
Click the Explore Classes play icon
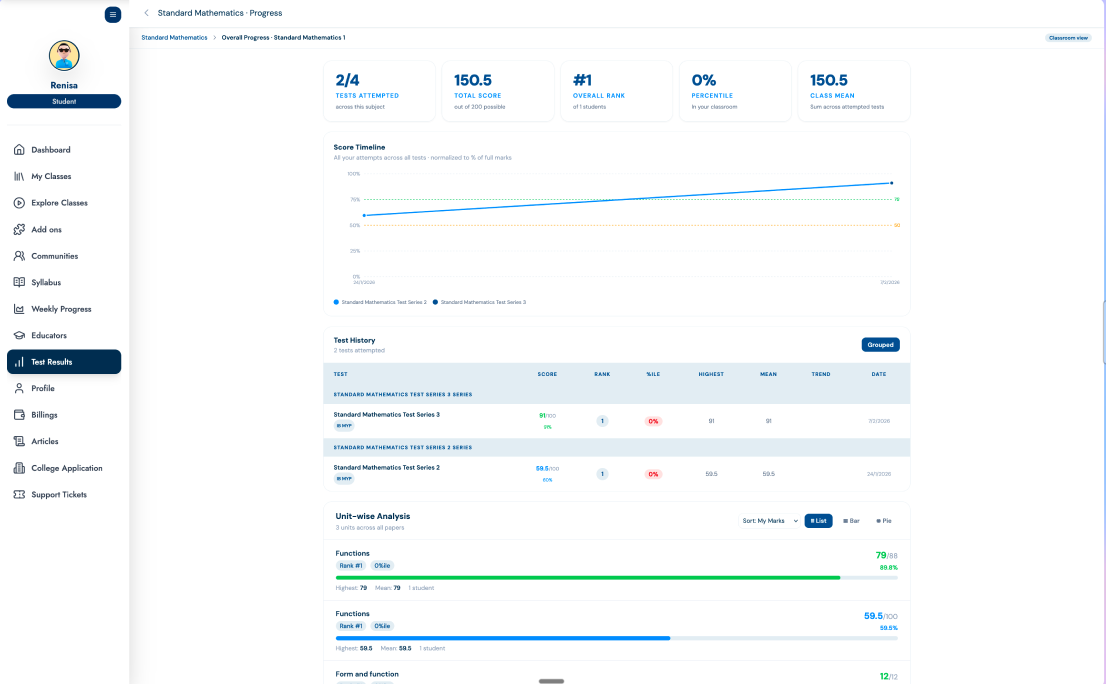coord(19,203)
